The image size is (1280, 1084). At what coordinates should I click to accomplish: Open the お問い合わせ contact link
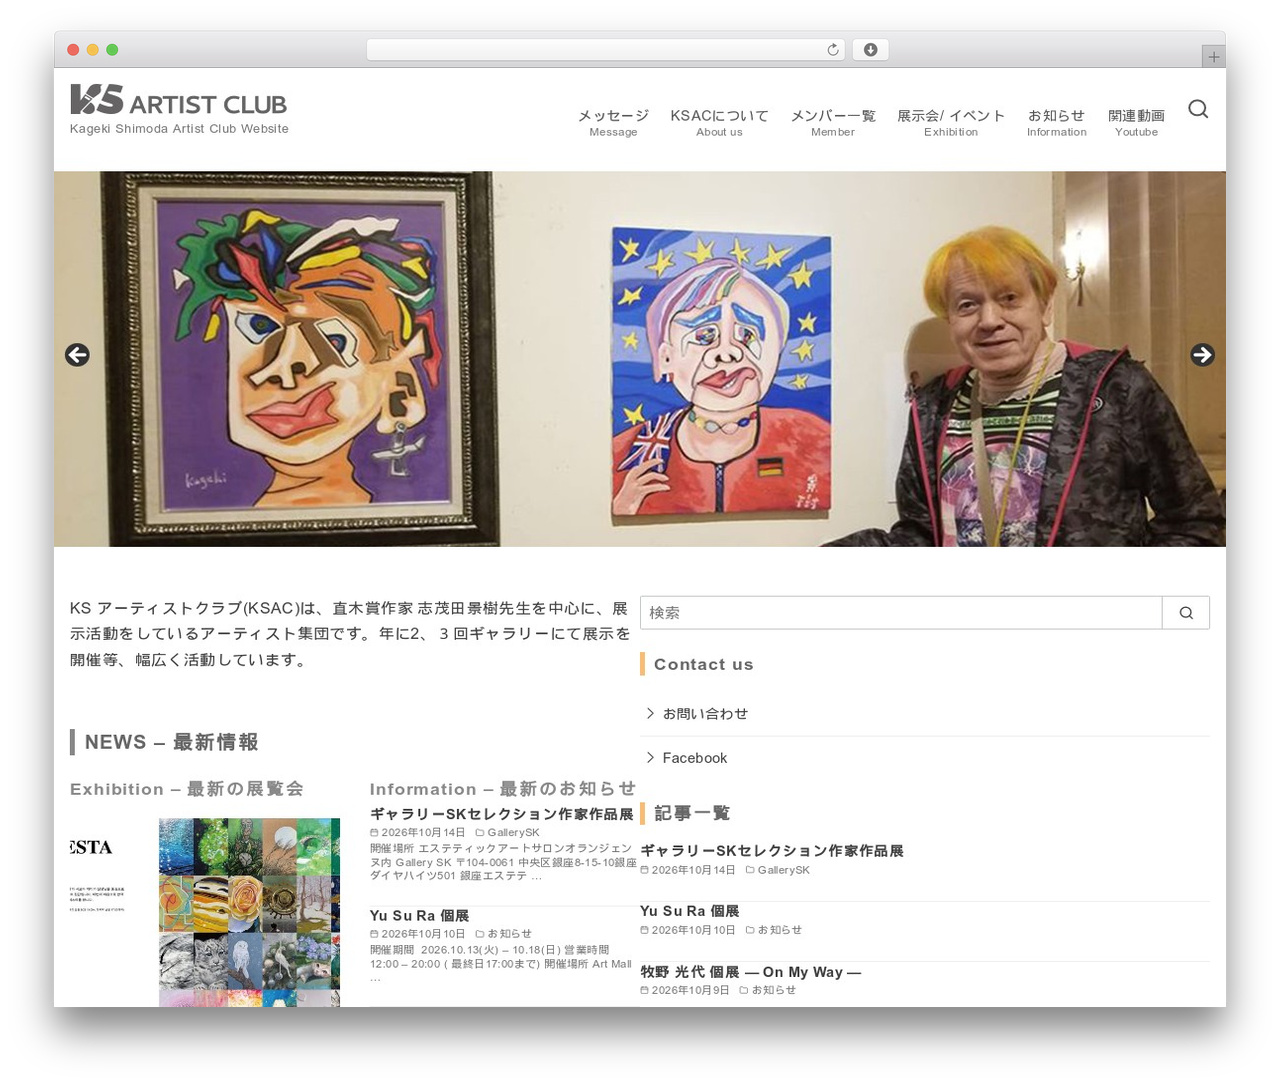[705, 714]
